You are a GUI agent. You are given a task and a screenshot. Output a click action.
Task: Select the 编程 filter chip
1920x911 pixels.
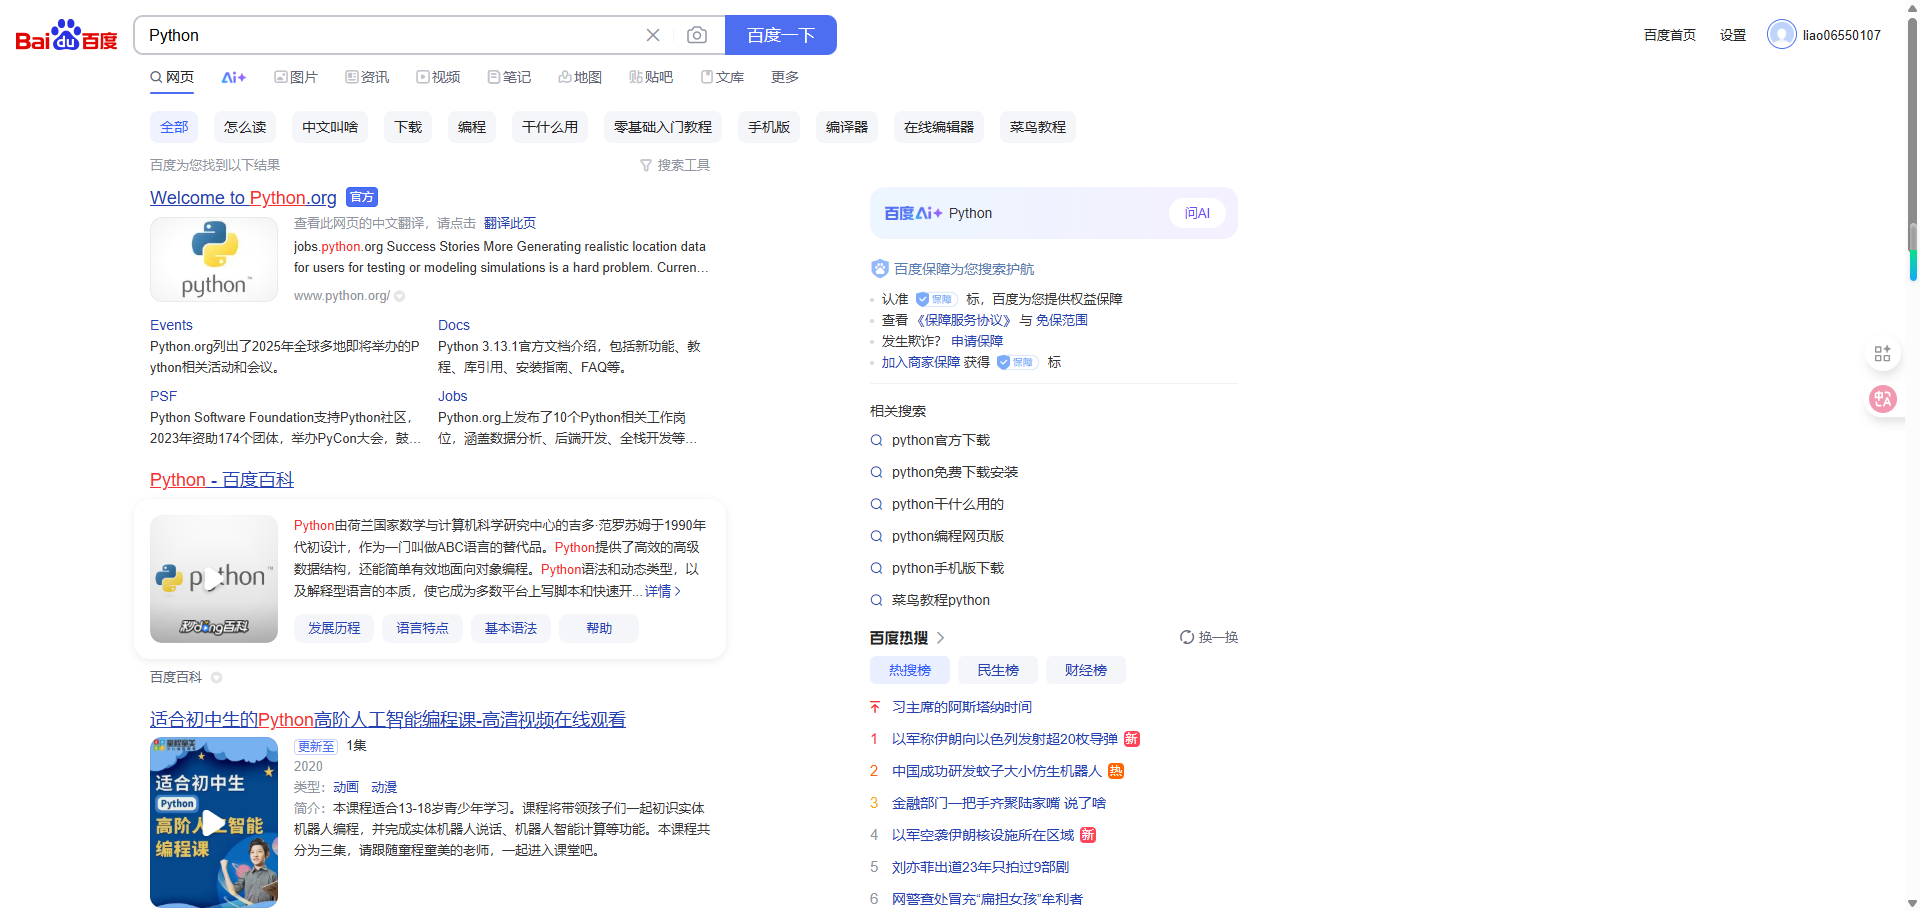(x=472, y=127)
